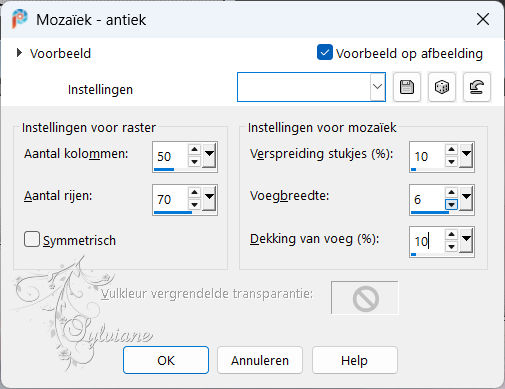Image resolution: width=505 pixels, height=389 pixels.
Task: Click inside the Aantal rijen value field
Action: pos(170,199)
